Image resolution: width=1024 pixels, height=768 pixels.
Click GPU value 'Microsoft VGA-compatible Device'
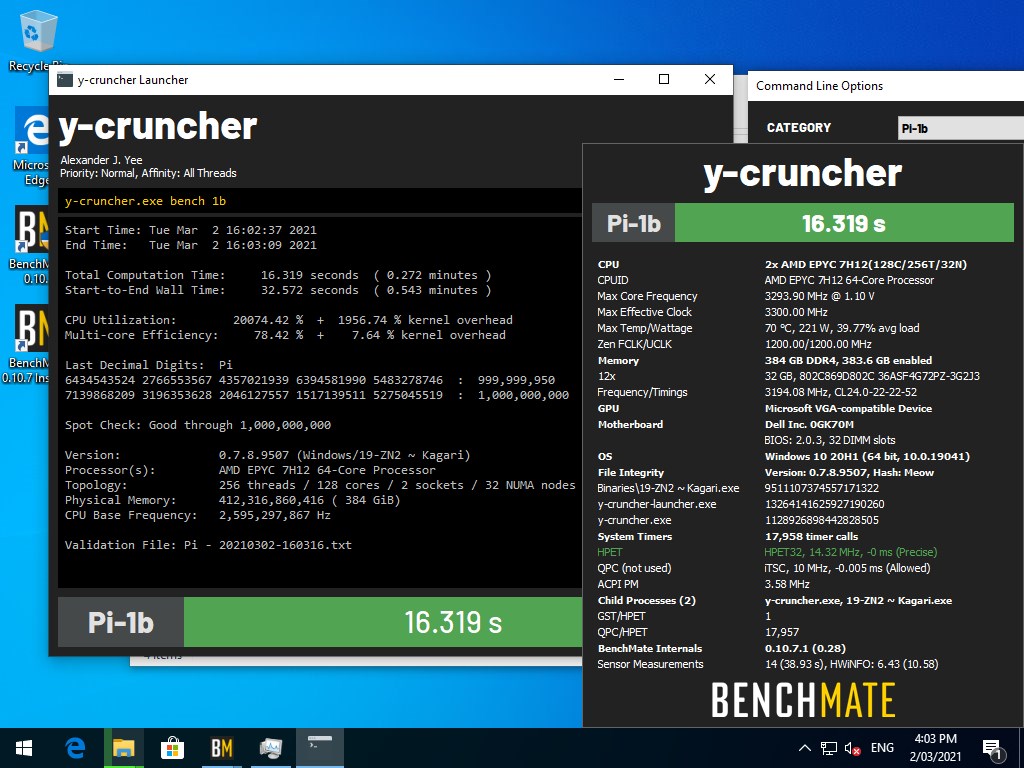coord(848,408)
